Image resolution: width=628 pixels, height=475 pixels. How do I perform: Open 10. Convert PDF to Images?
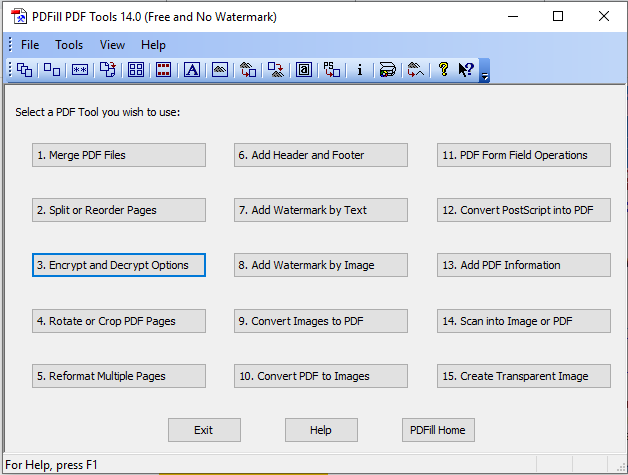pos(321,376)
